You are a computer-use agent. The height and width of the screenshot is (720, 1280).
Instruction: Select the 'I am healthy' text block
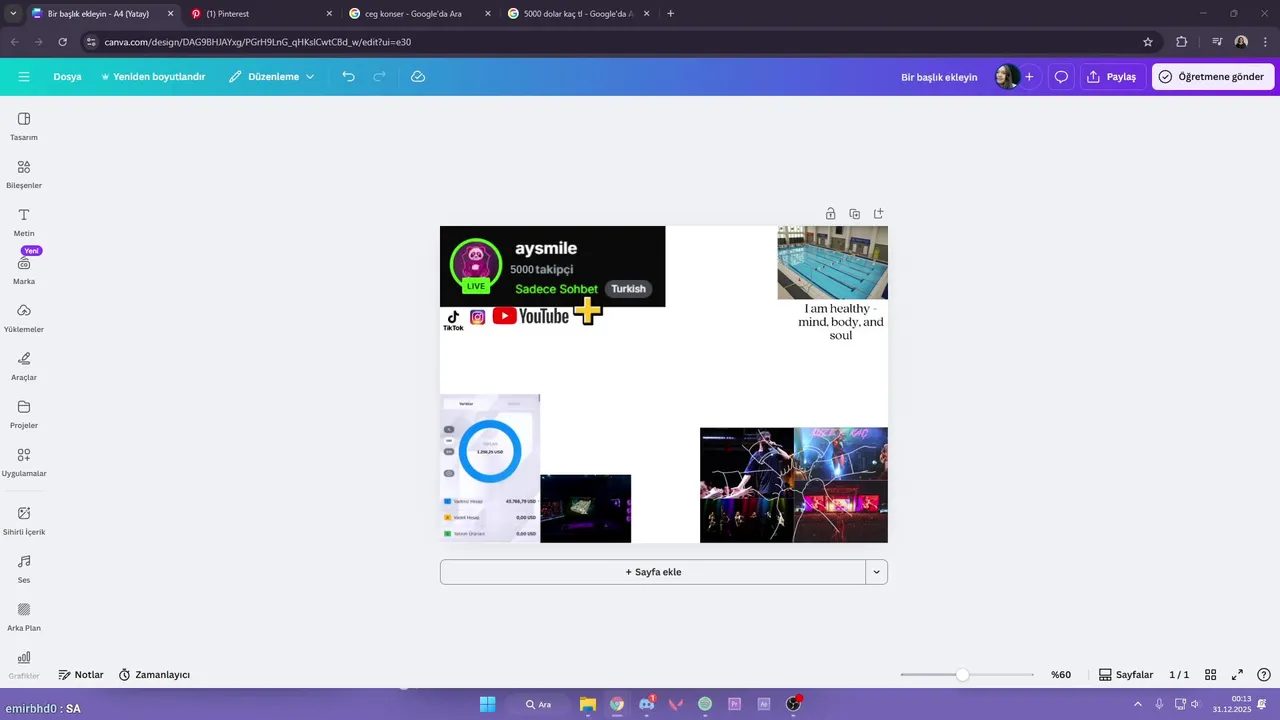coord(841,322)
